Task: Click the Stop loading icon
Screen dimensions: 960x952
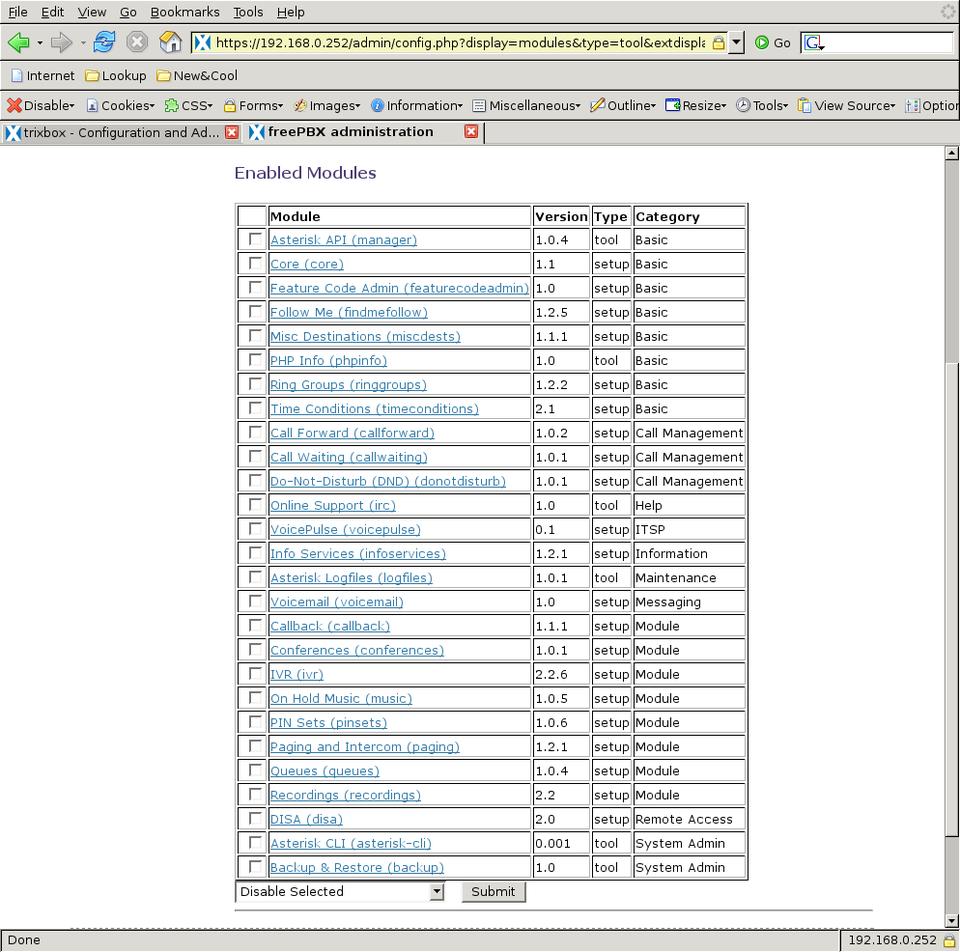Action: pos(137,42)
